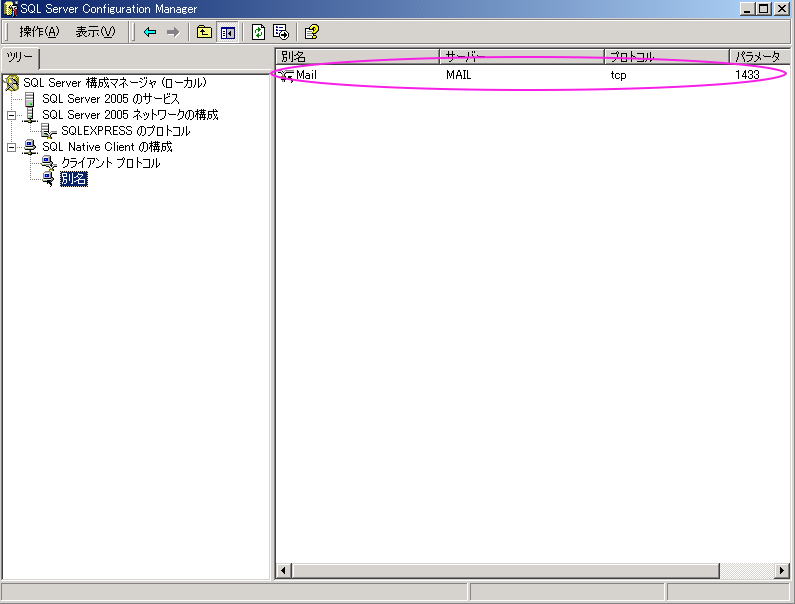795x604 pixels.
Task: Click the Up one level folder icon
Action: tap(204, 32)
